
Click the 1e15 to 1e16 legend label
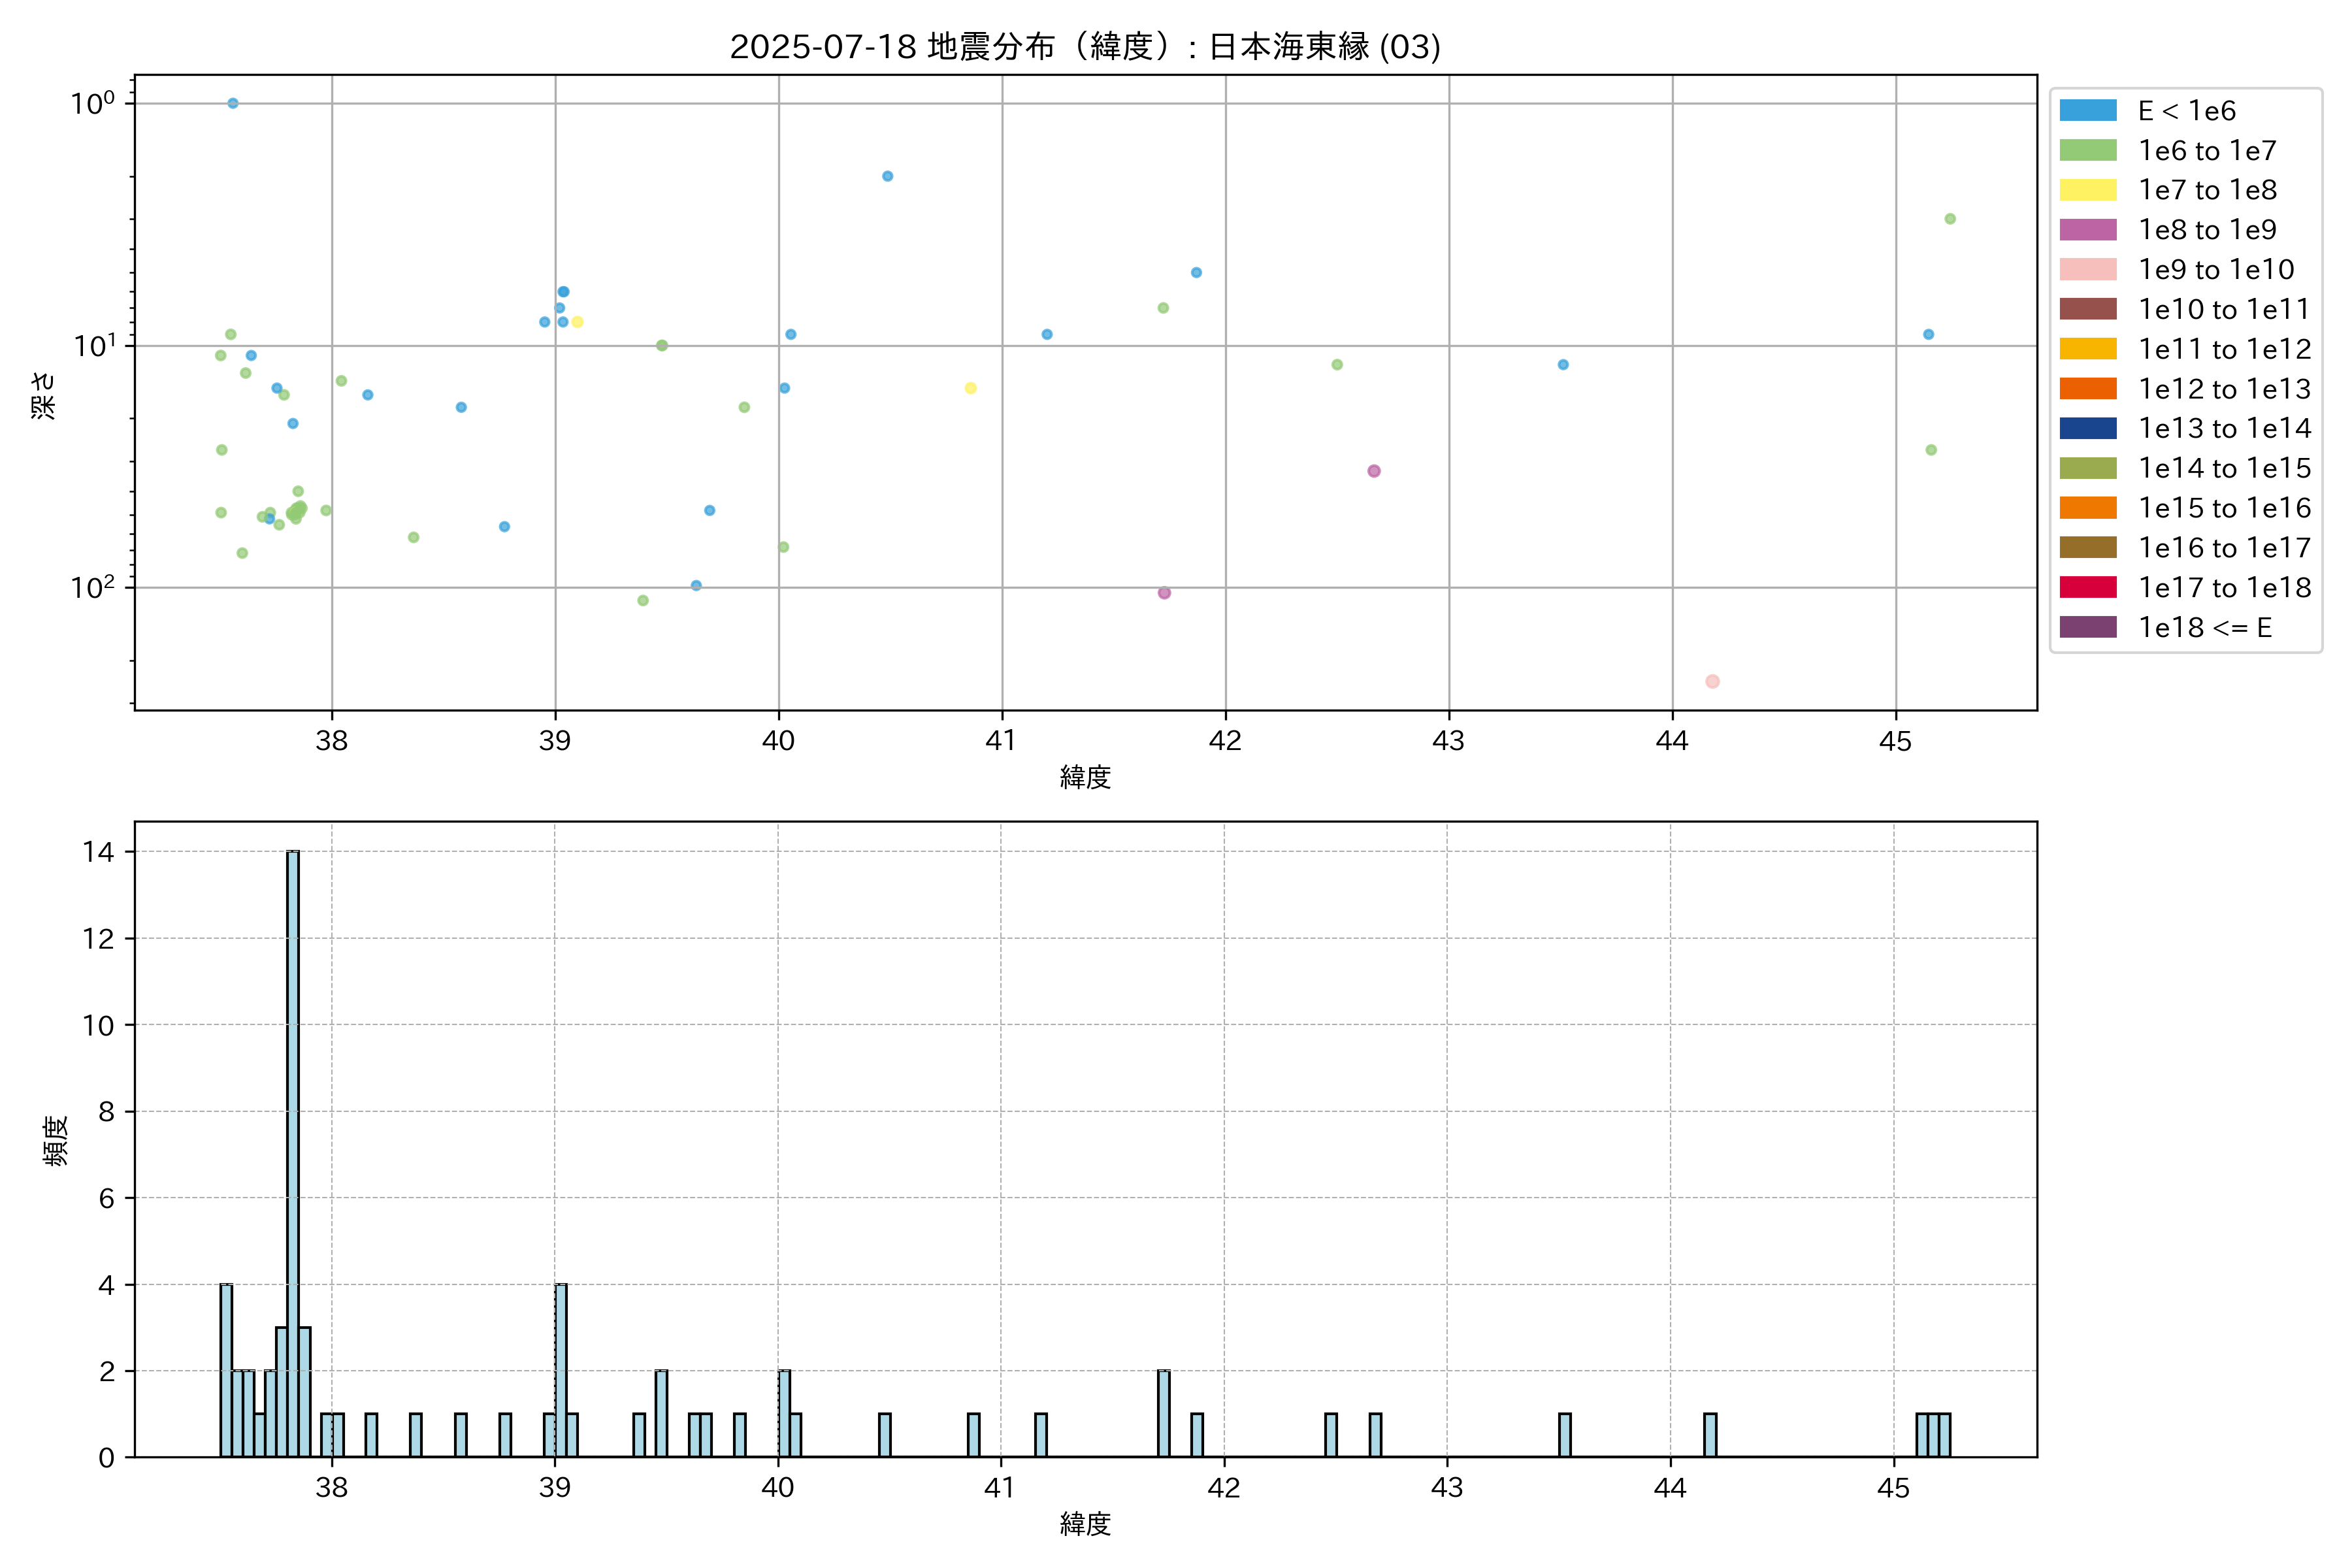(2224, 508)
